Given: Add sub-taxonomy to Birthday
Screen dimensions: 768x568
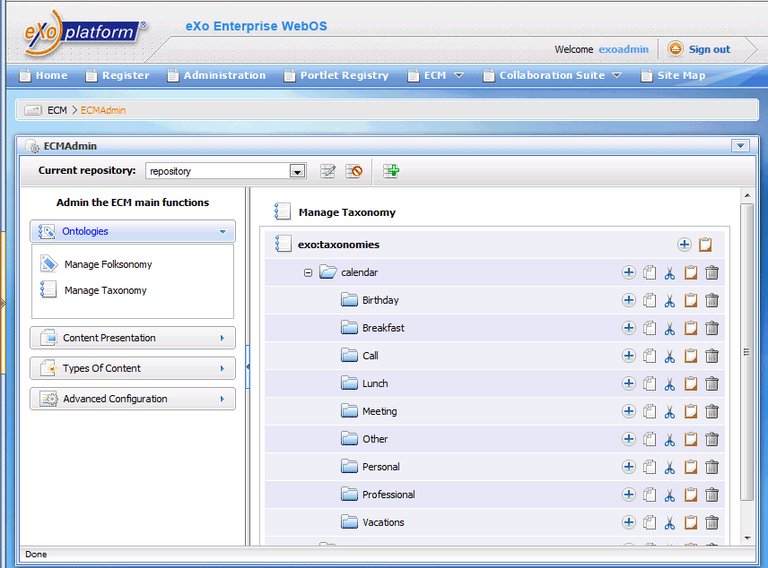Looking at the screenshot, I should pyautogui.click(x=628, y=300).
